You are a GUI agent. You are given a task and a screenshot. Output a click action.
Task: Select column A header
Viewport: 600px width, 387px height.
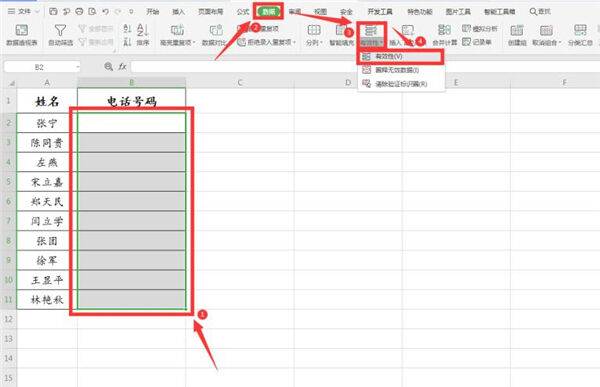click(47, 83)
